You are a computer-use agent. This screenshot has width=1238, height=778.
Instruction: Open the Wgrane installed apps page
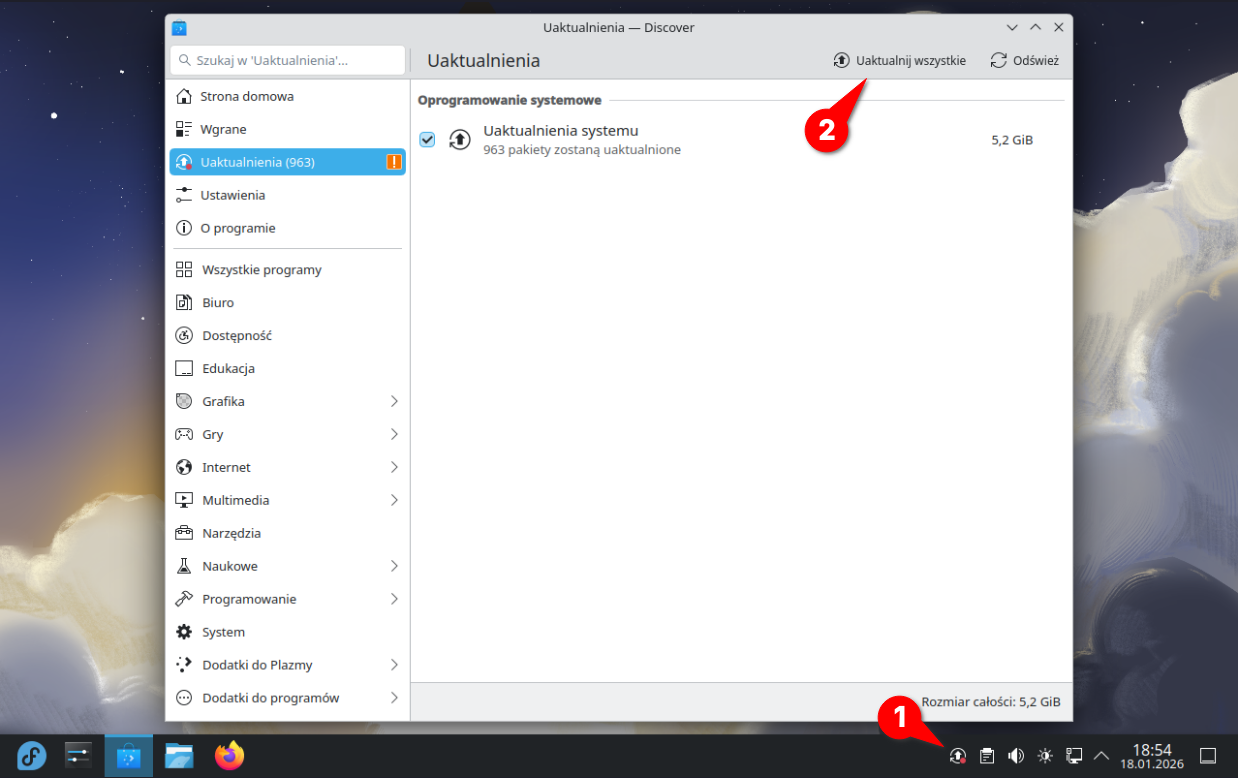pos(223,130)
